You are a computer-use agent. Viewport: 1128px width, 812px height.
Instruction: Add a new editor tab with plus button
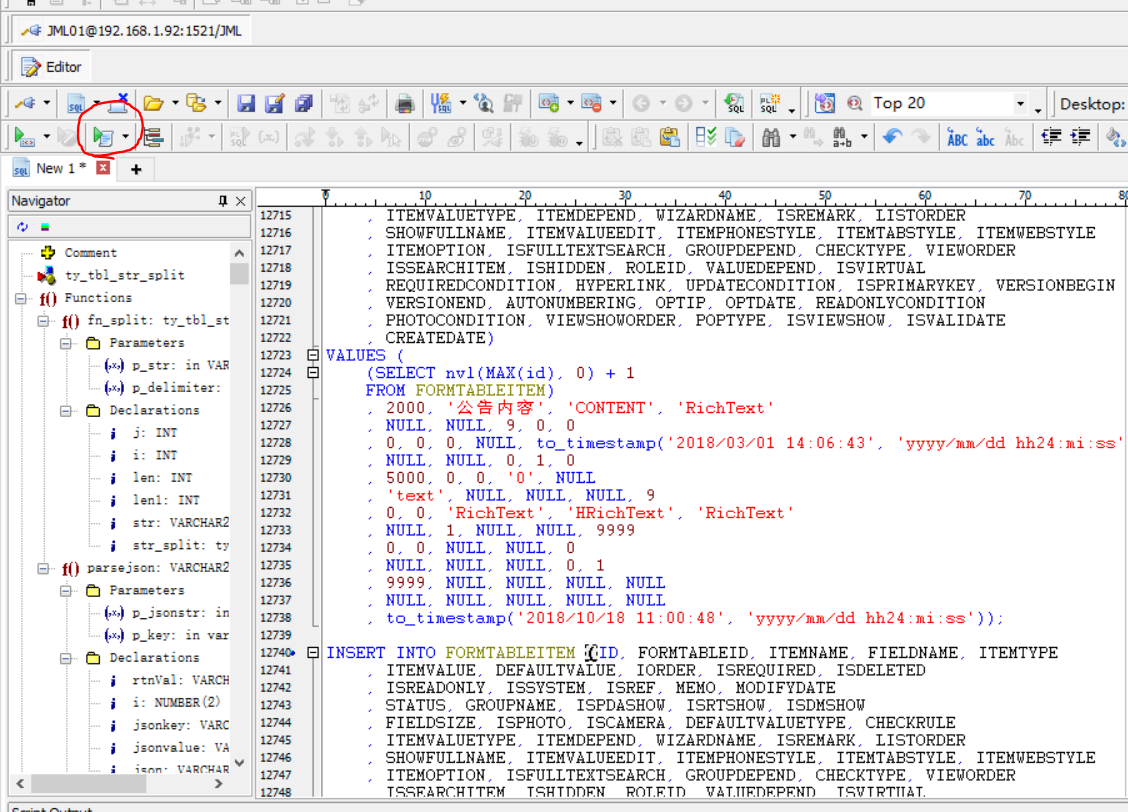pos(136,169)
